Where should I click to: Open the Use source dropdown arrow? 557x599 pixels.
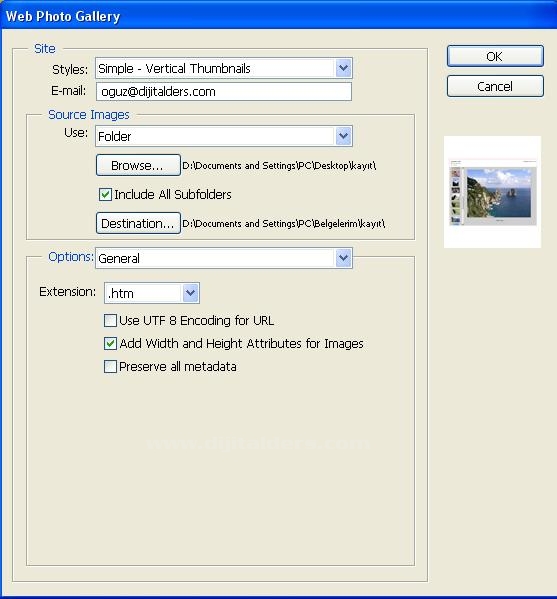tap(343, 136)
